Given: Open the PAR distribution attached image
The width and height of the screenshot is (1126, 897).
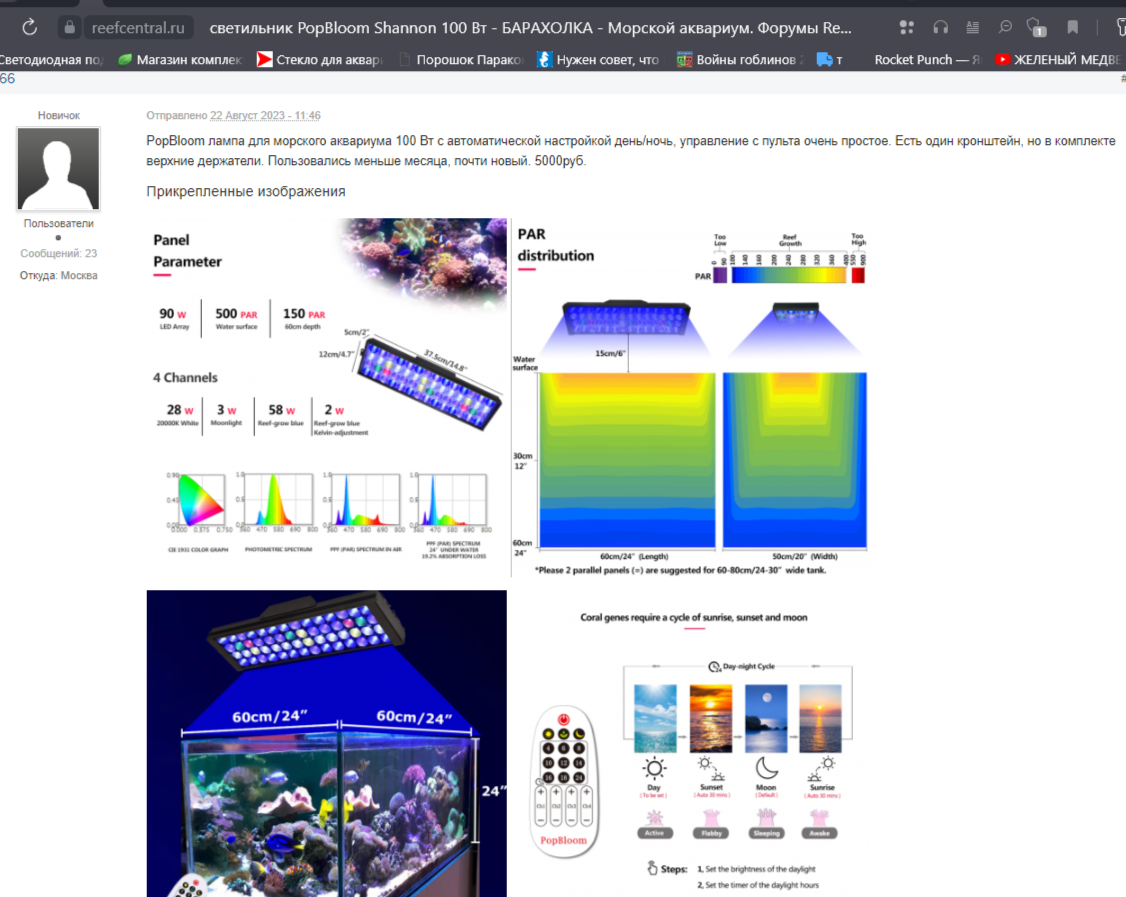Looking at the screenshot, I should pyautogui.click(x=690, y=397).
